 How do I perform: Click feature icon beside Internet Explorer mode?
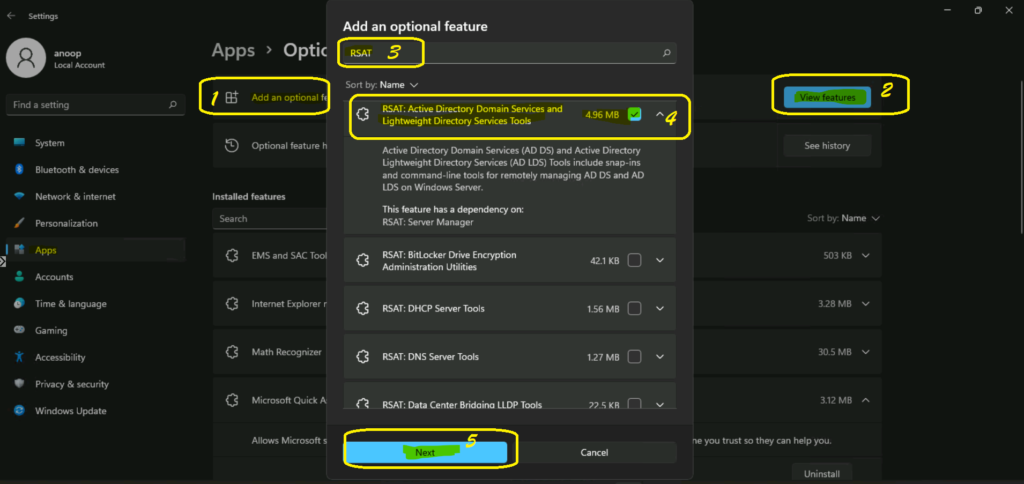pyautogui.click(x=231, y=304)
